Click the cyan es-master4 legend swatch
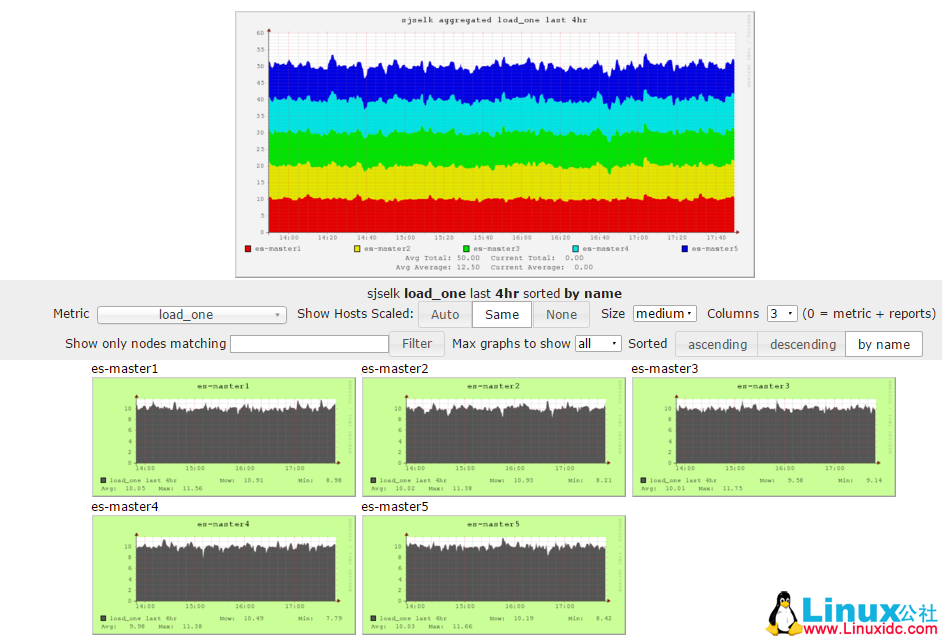 click(x=575, y=248)
